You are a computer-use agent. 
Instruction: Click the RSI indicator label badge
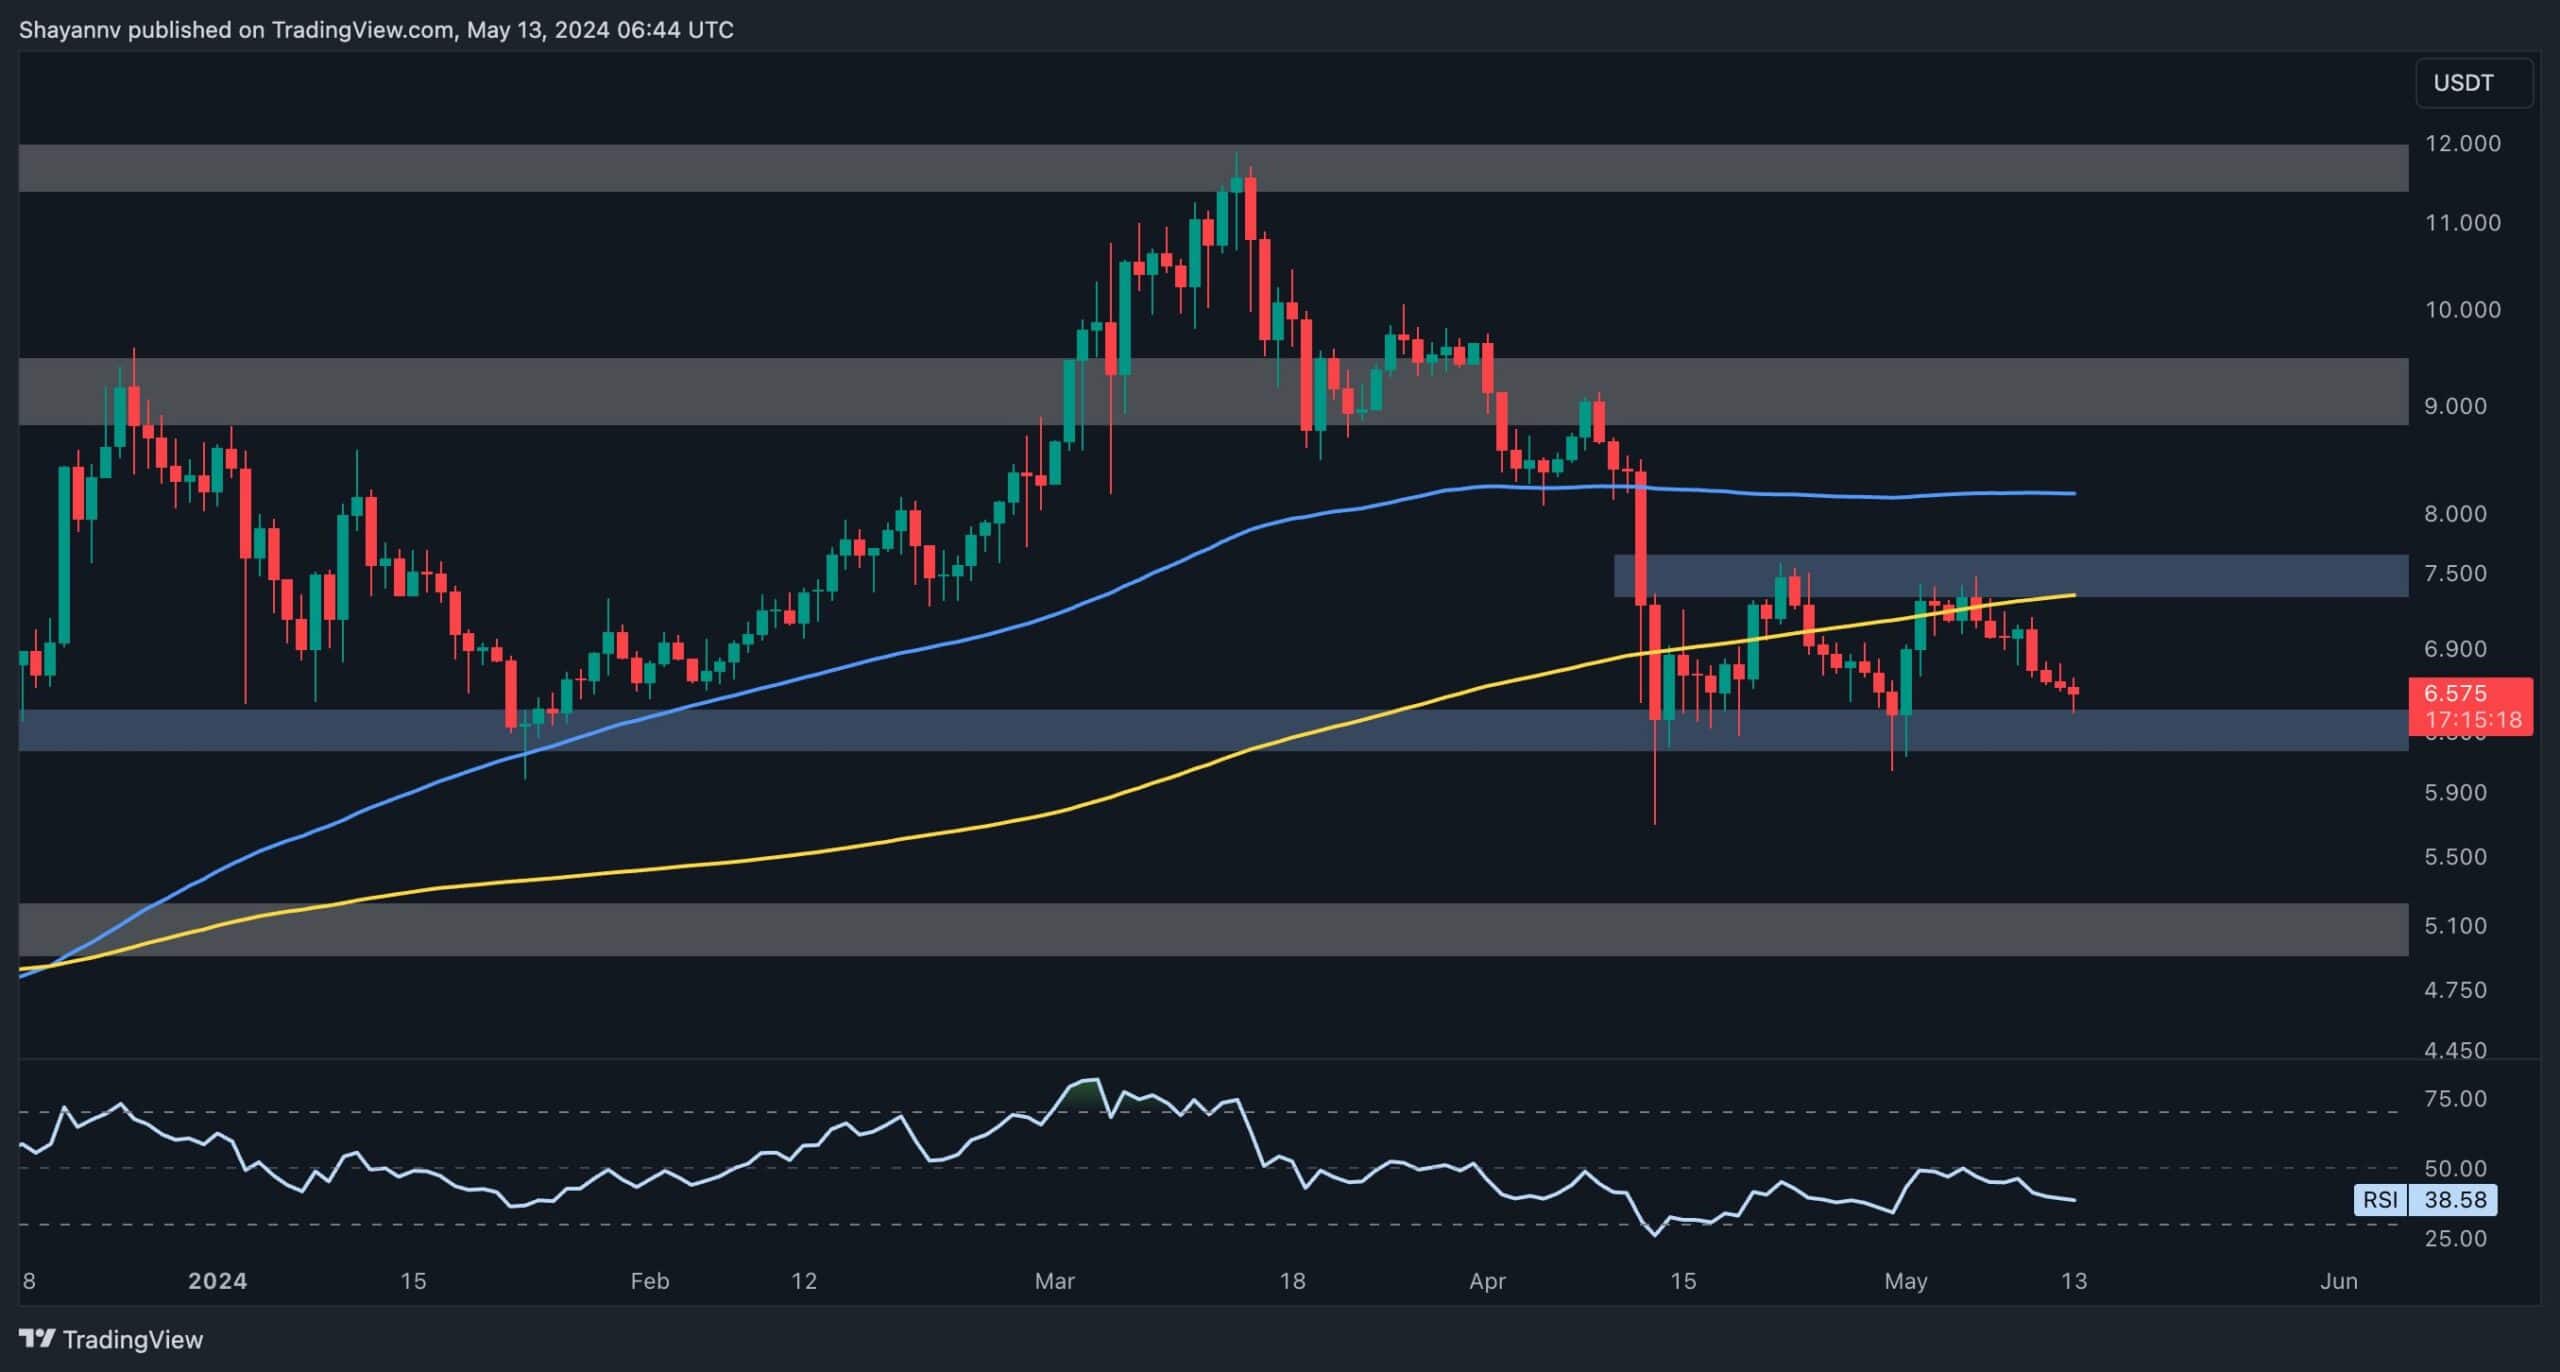(2380, 1199)
